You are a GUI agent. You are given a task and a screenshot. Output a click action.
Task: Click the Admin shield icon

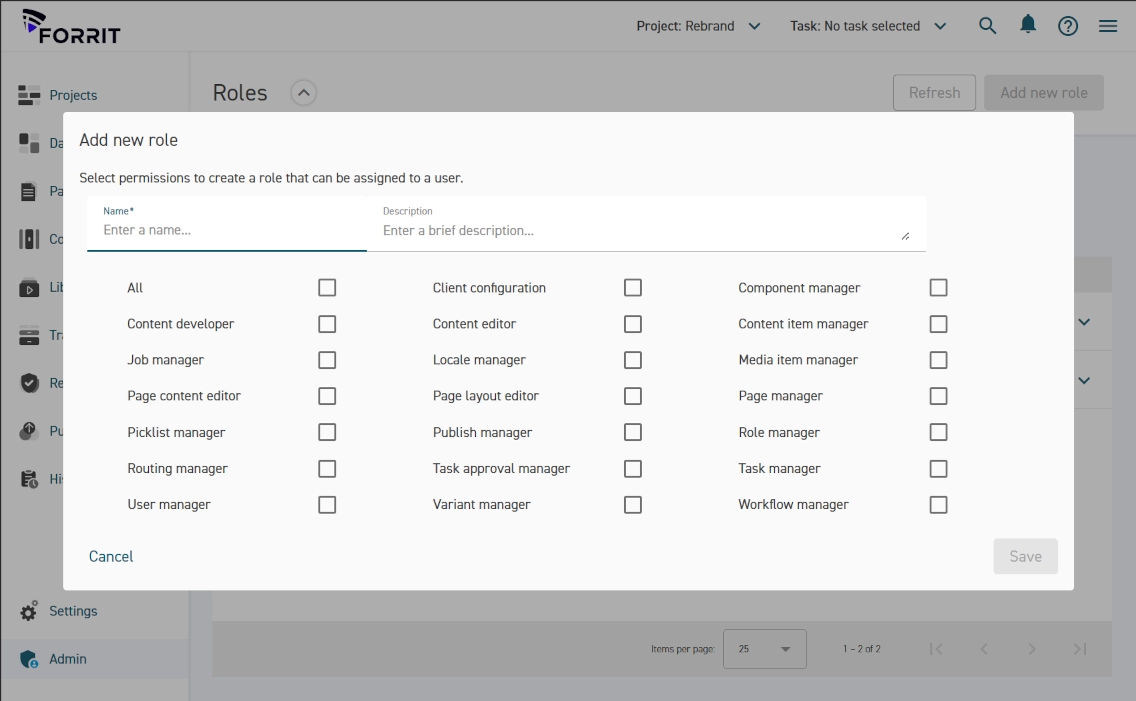(29, 659)
